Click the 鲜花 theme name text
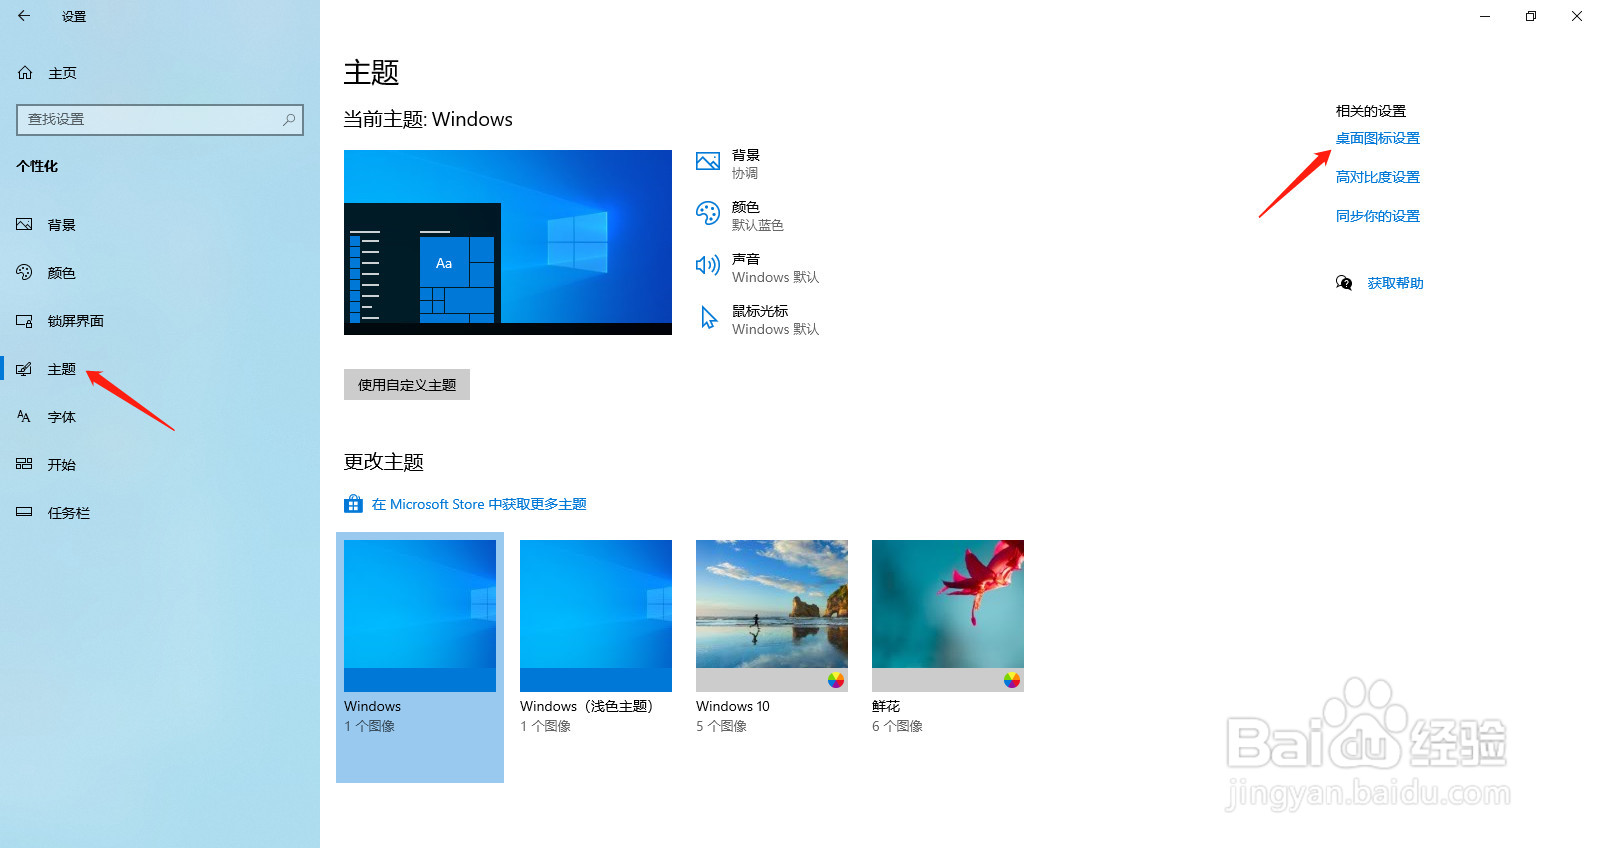The width and height of the screenshot is (1598, 848). 886,706
